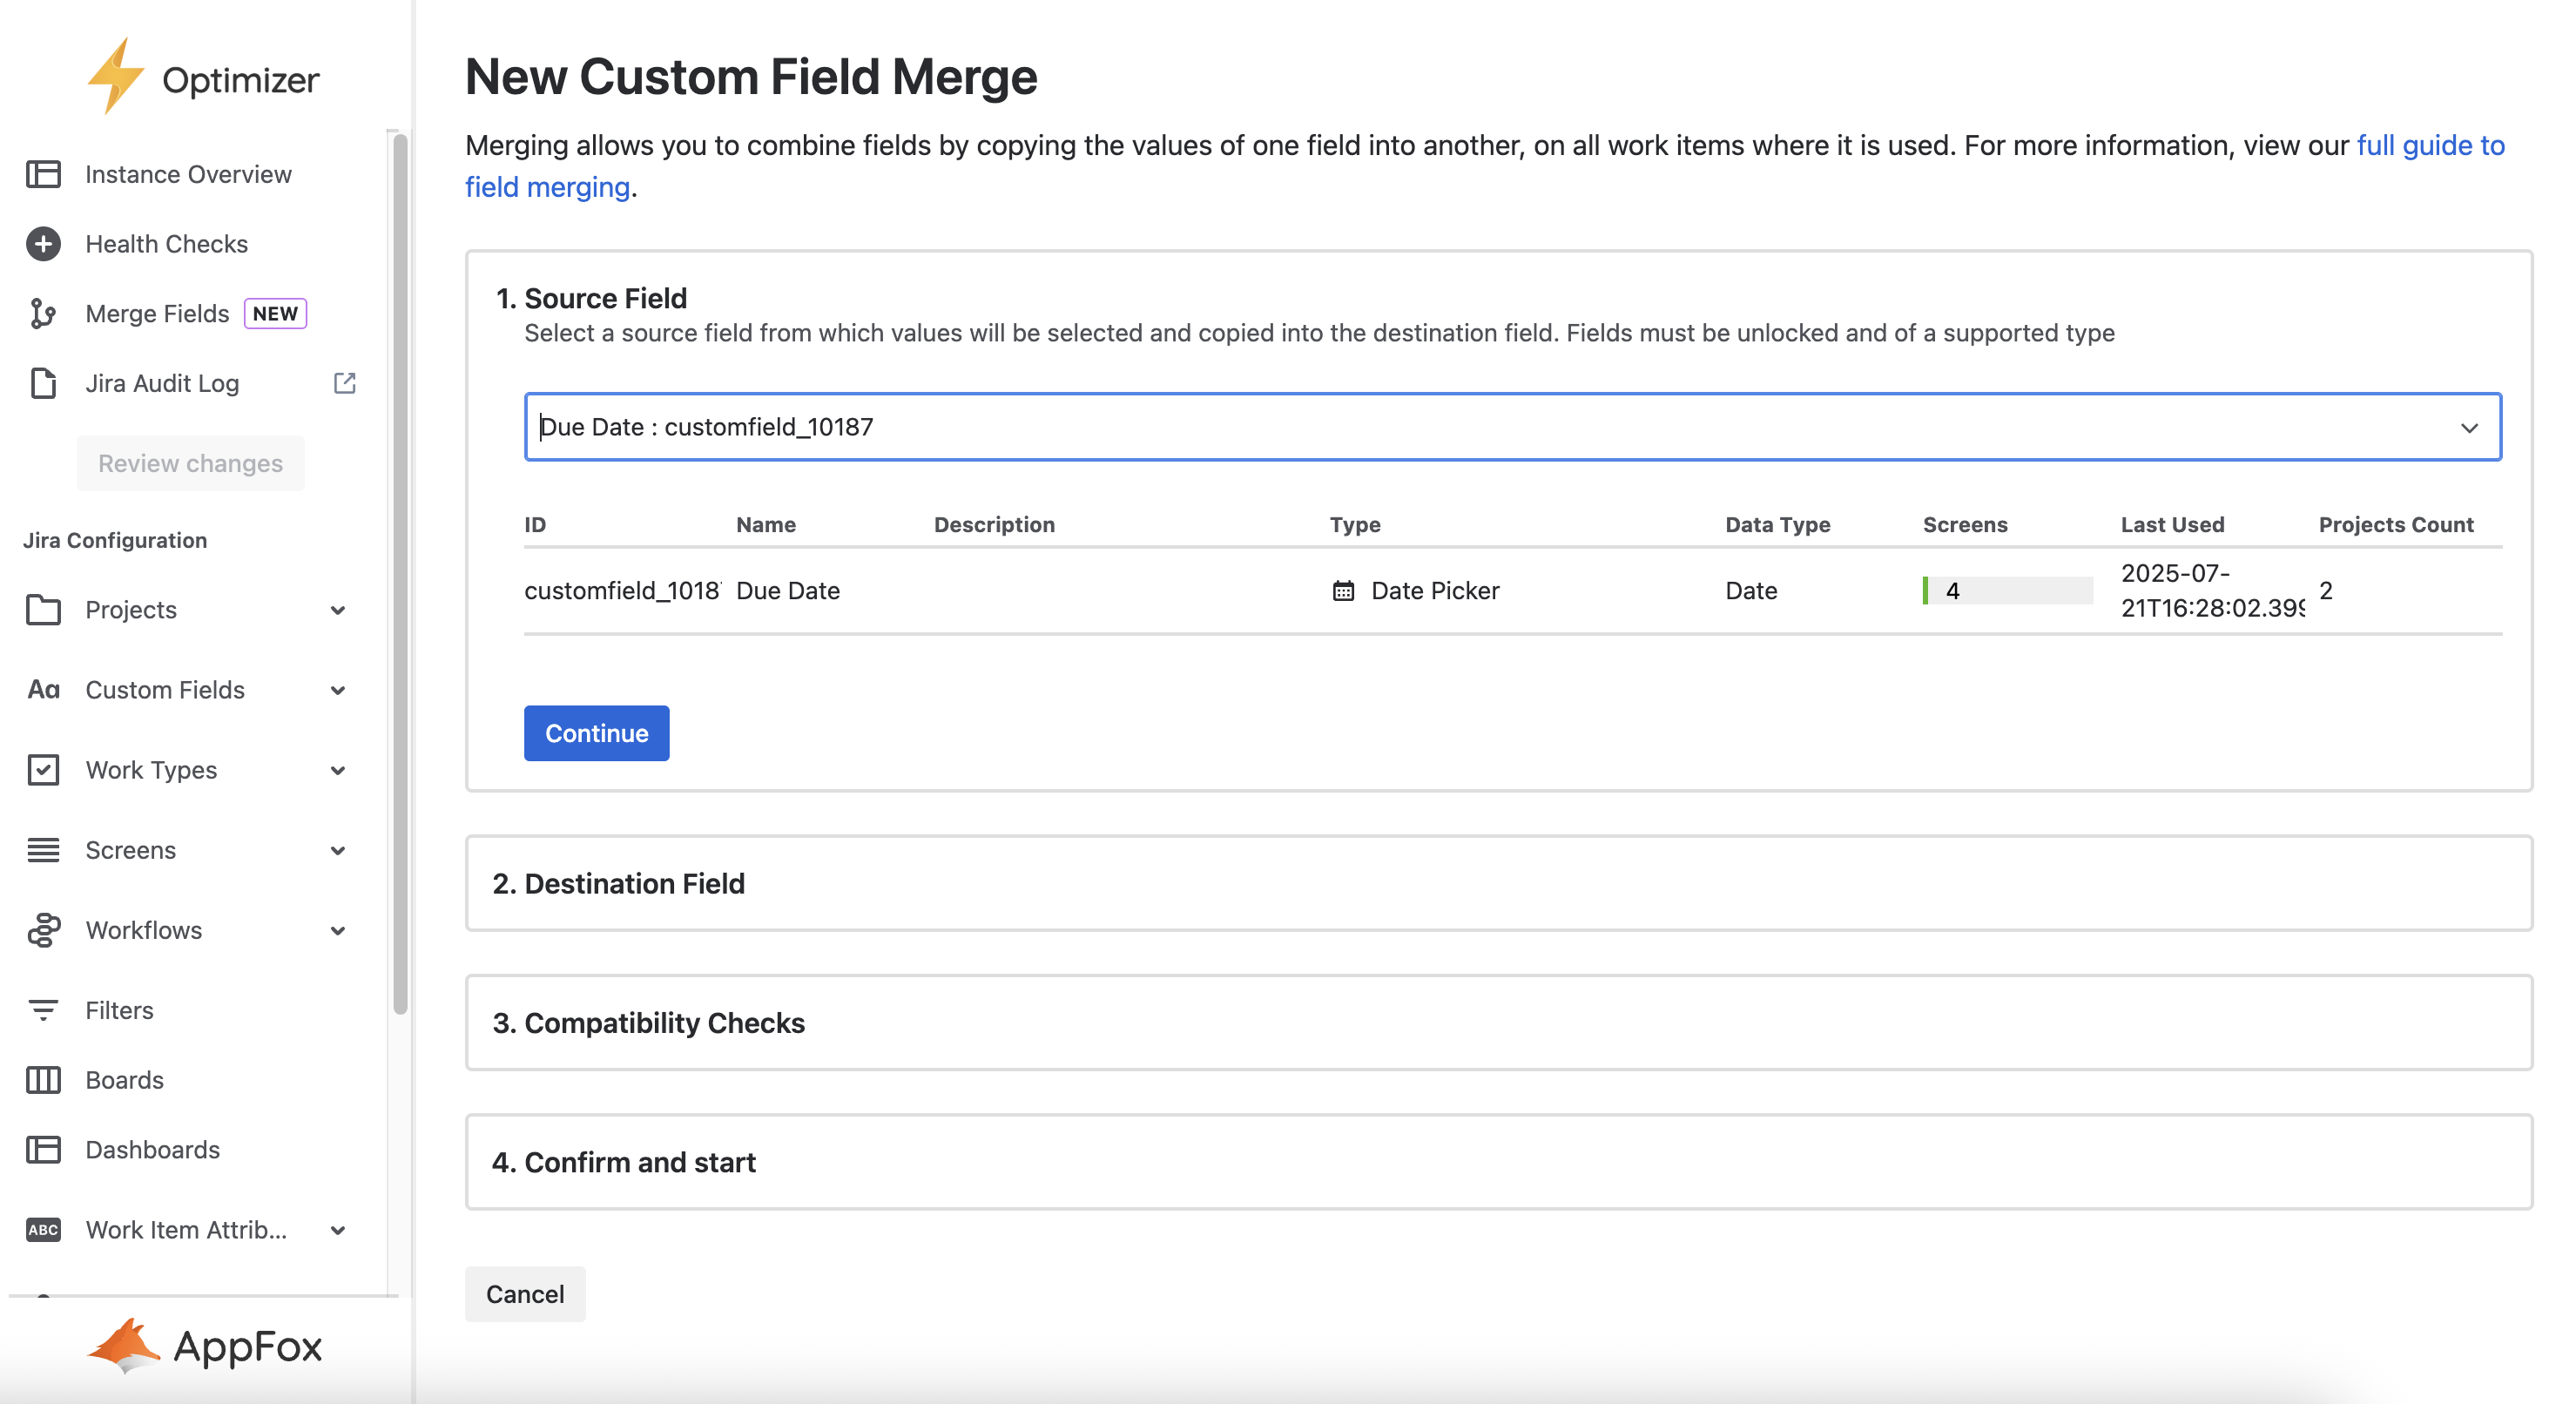Open Jira Audit Log external link icon
Image resolution: width=2576 pixels, height=1404 pixels.
tap(344, 383)
